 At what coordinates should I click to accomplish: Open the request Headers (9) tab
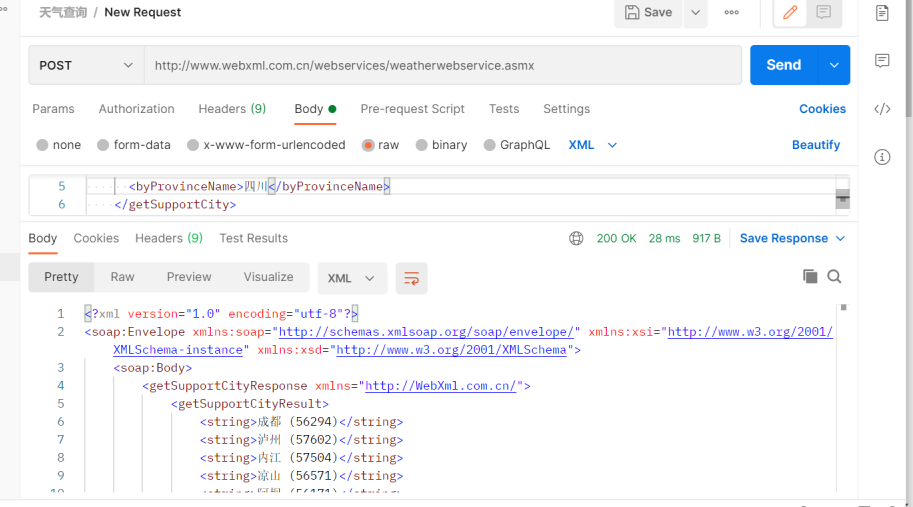click(x=232, y=109)
